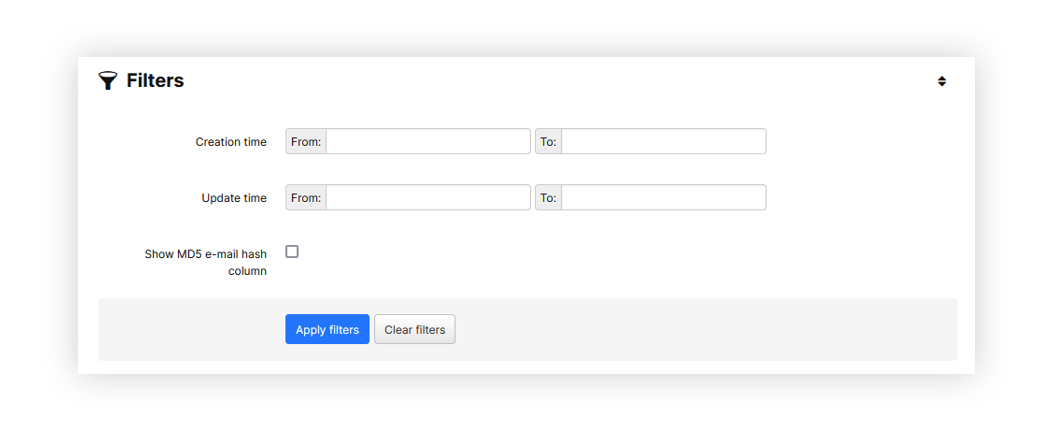
Task: Focus the Creation time To field
Action: click(663, 142)
